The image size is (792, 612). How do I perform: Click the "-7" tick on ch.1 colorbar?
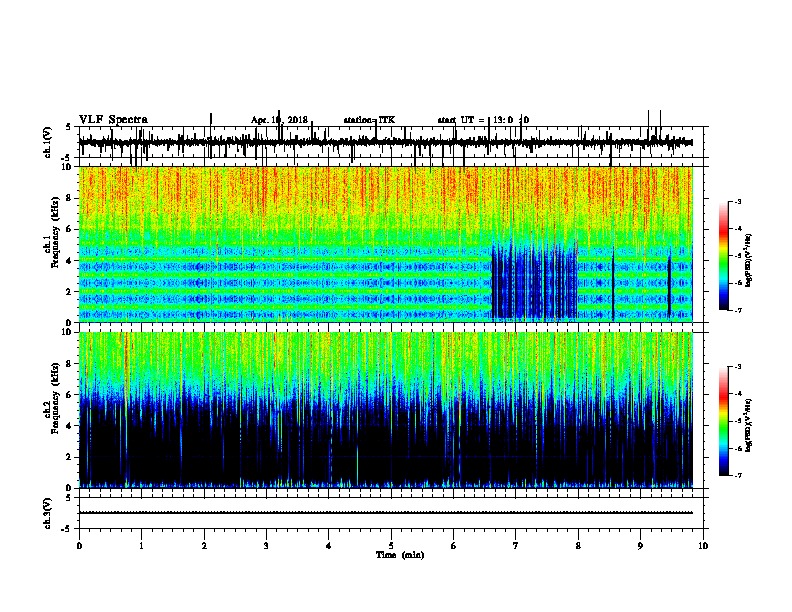tap(737, 310)
